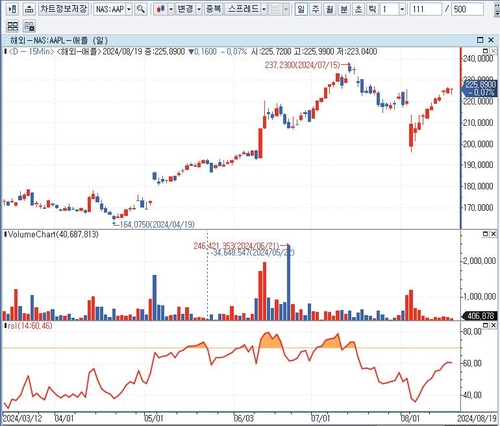Select the candlestick chart type icon
This screenshot has height=426, width=500.
pos(161,9)
